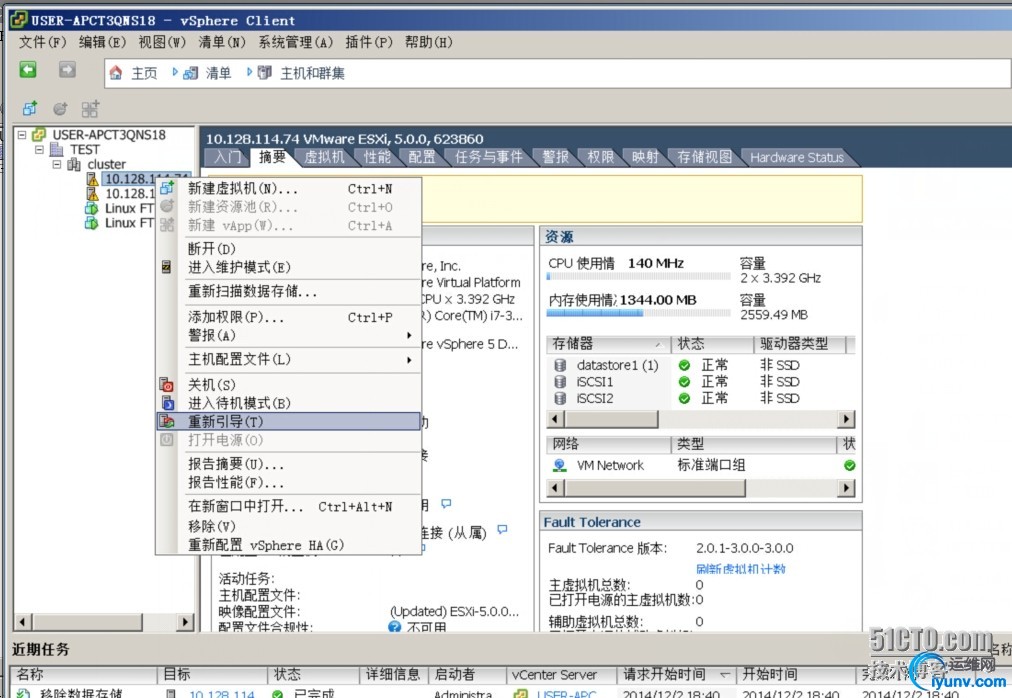Screen dimensions: 1012x698
Task: Click the green check icon for datastore1 status
Action: point(684,365)
